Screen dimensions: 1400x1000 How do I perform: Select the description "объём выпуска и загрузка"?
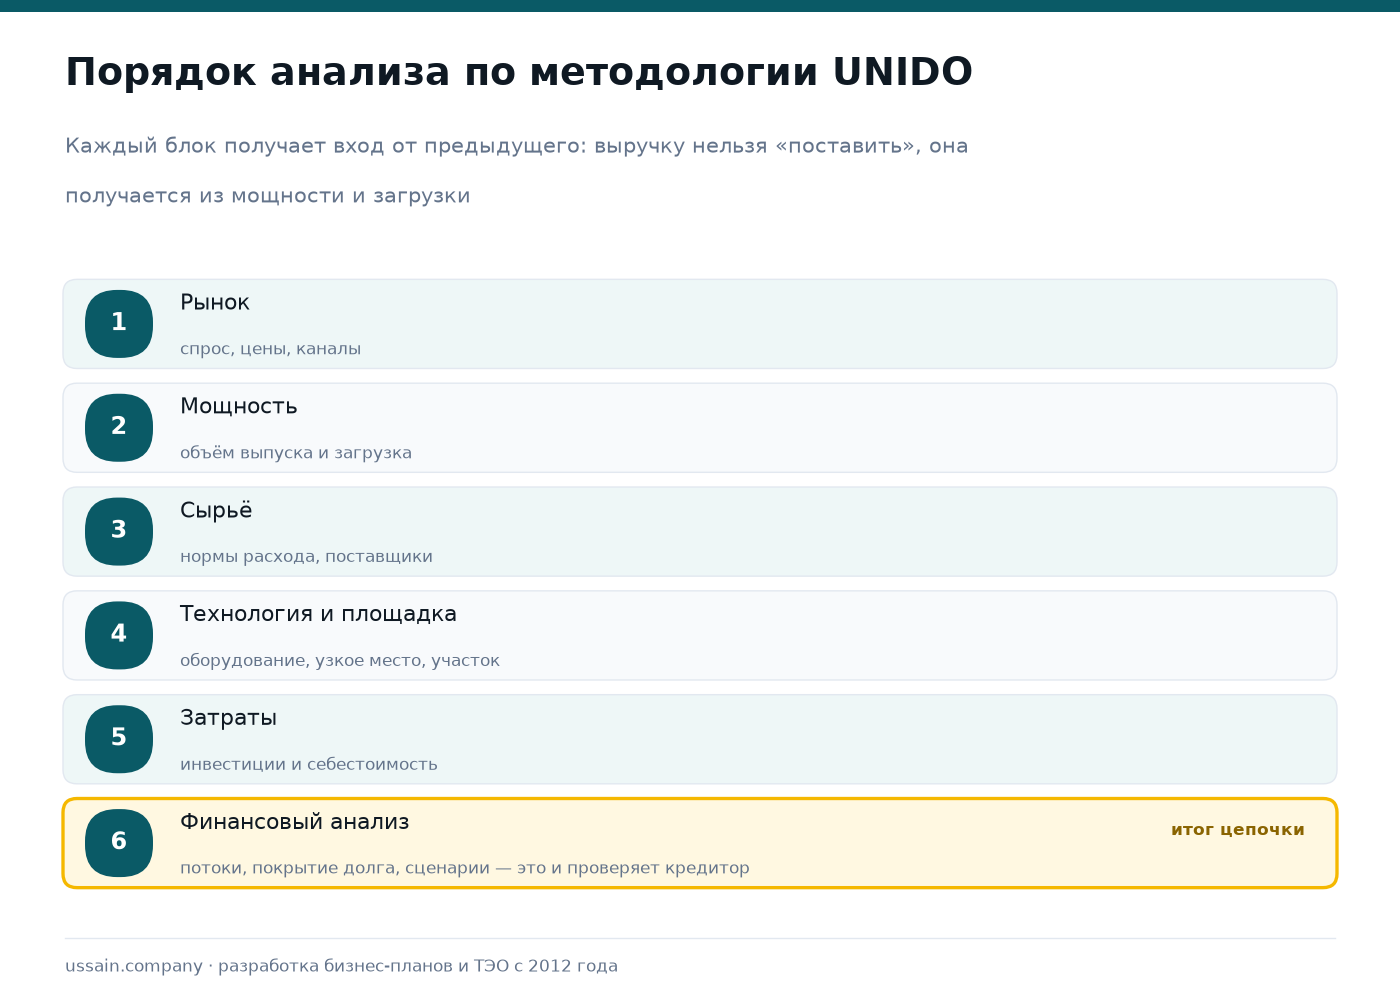296,453
